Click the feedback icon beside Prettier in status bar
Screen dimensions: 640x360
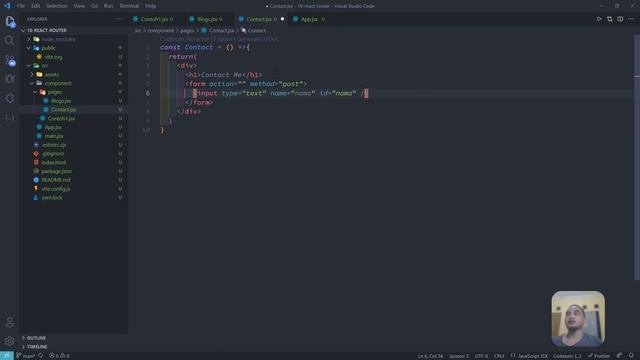619,356
